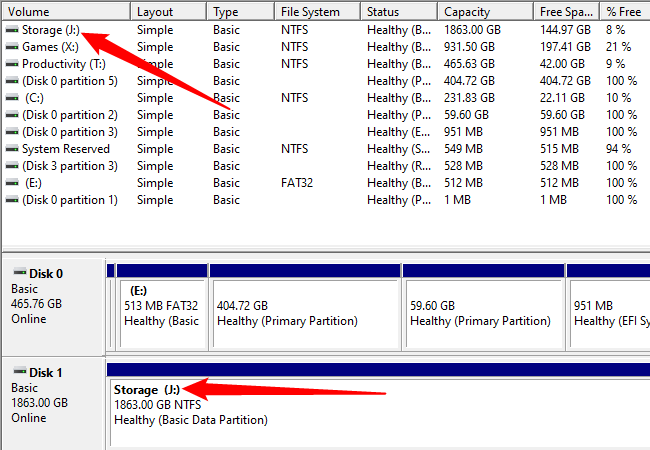650x450 pixels.
Task: Click the drive icon beside (E:) in volume list
Action: (12, 183)
